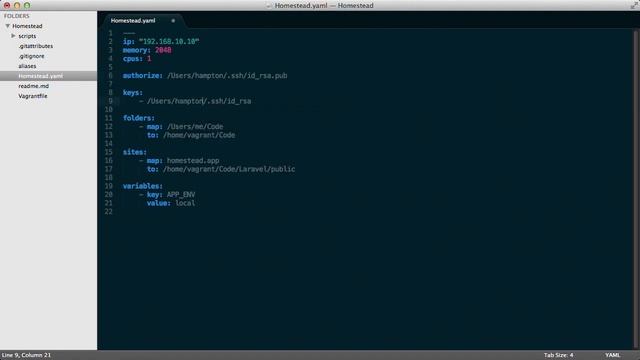The width and height of the screenshot is (640, 360).
Task: Click the "variables:" heading
Action: click(143, 186)
